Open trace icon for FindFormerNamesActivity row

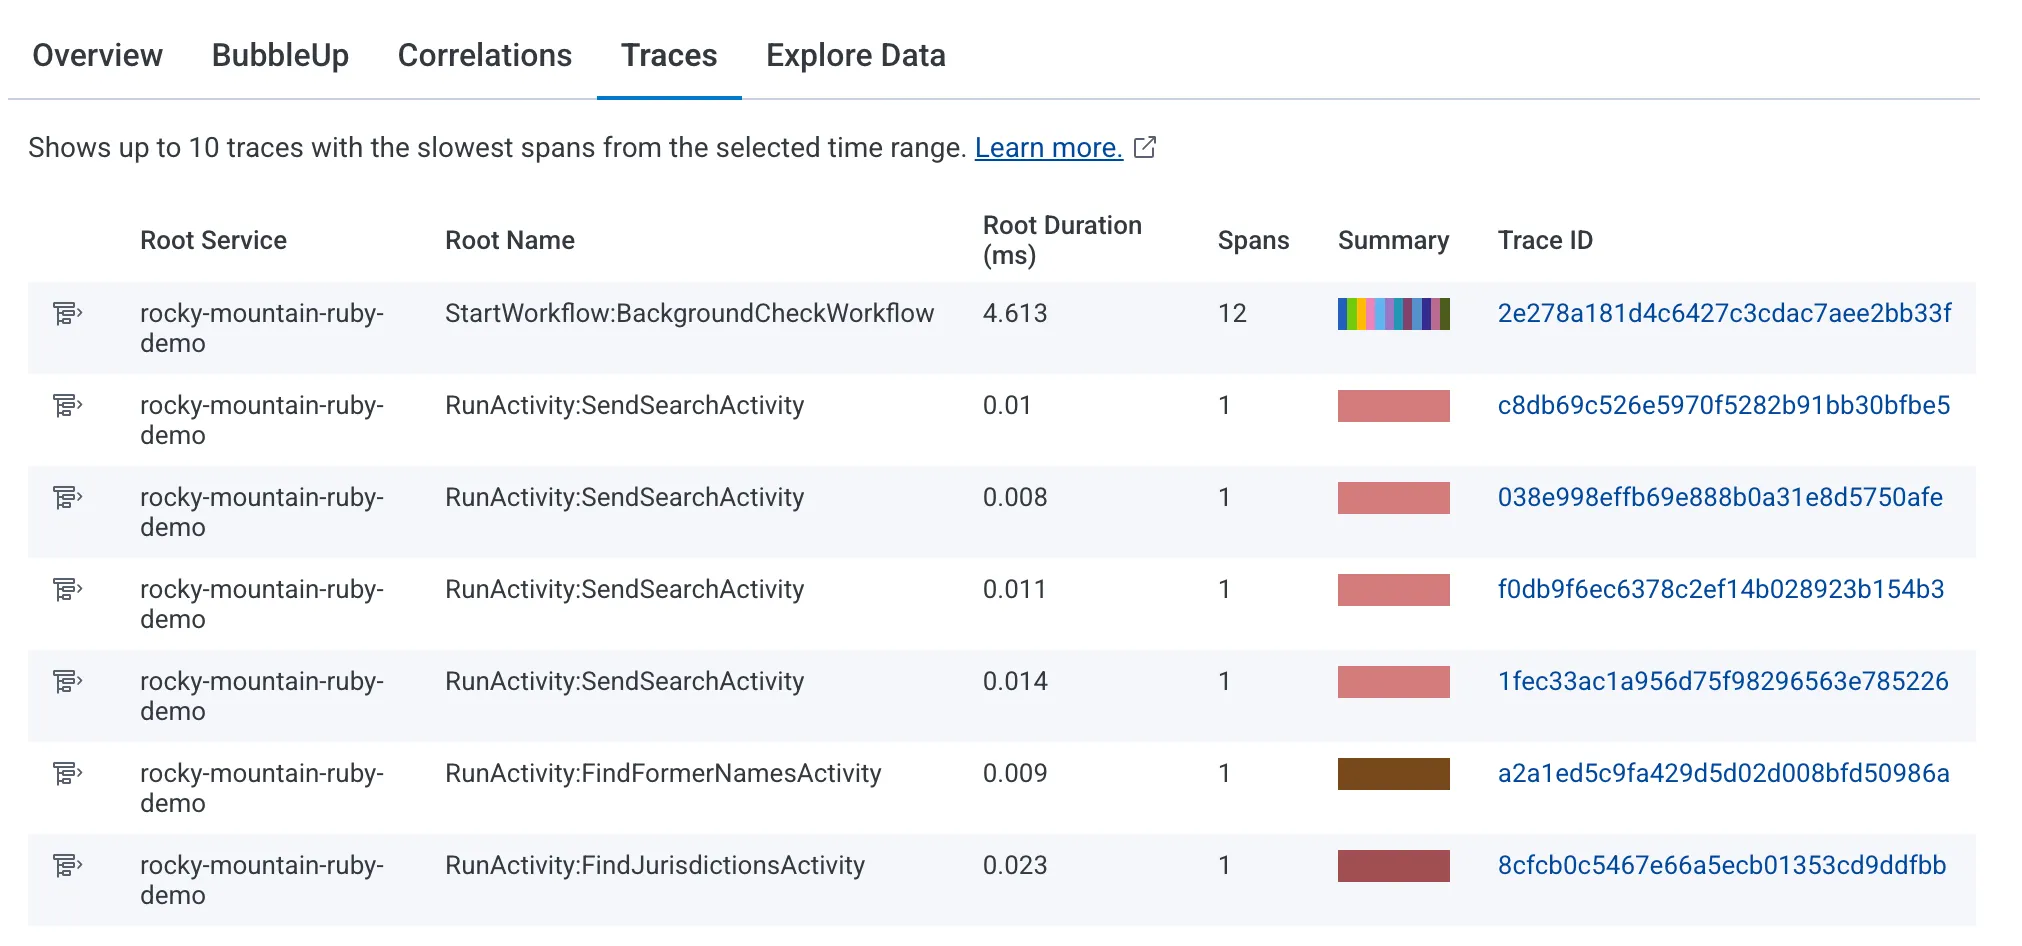point(67,774)
